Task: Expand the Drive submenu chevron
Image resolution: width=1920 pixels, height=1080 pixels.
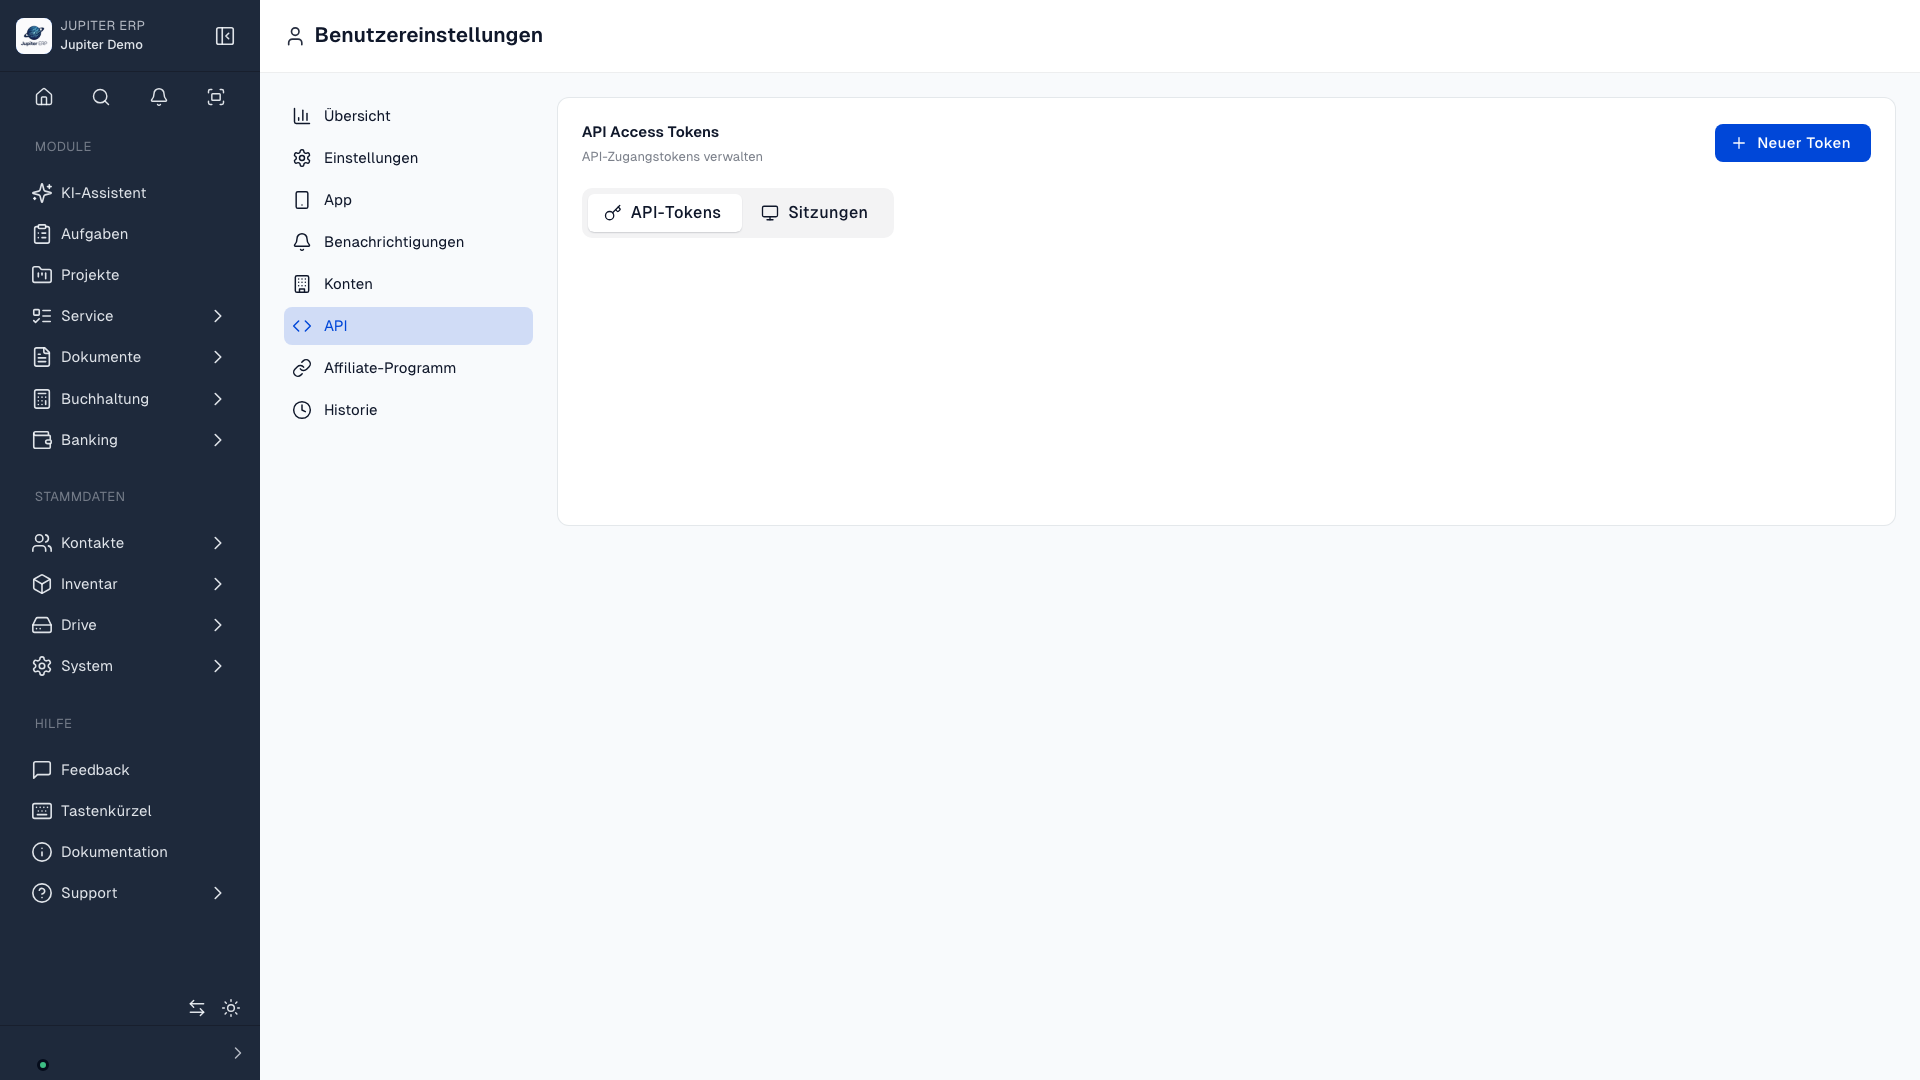Action: (x=218, y=625)
